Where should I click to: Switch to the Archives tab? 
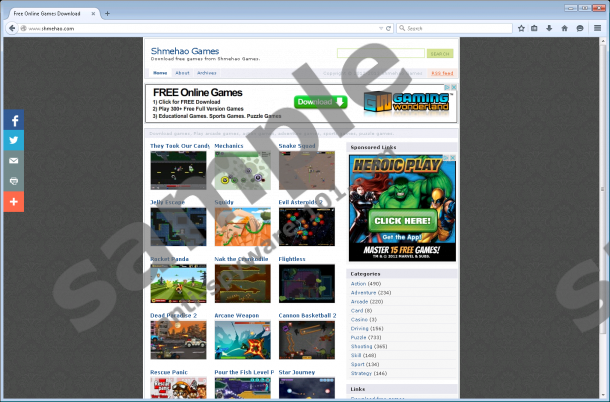pyautogui.click(x=207, y=73)
